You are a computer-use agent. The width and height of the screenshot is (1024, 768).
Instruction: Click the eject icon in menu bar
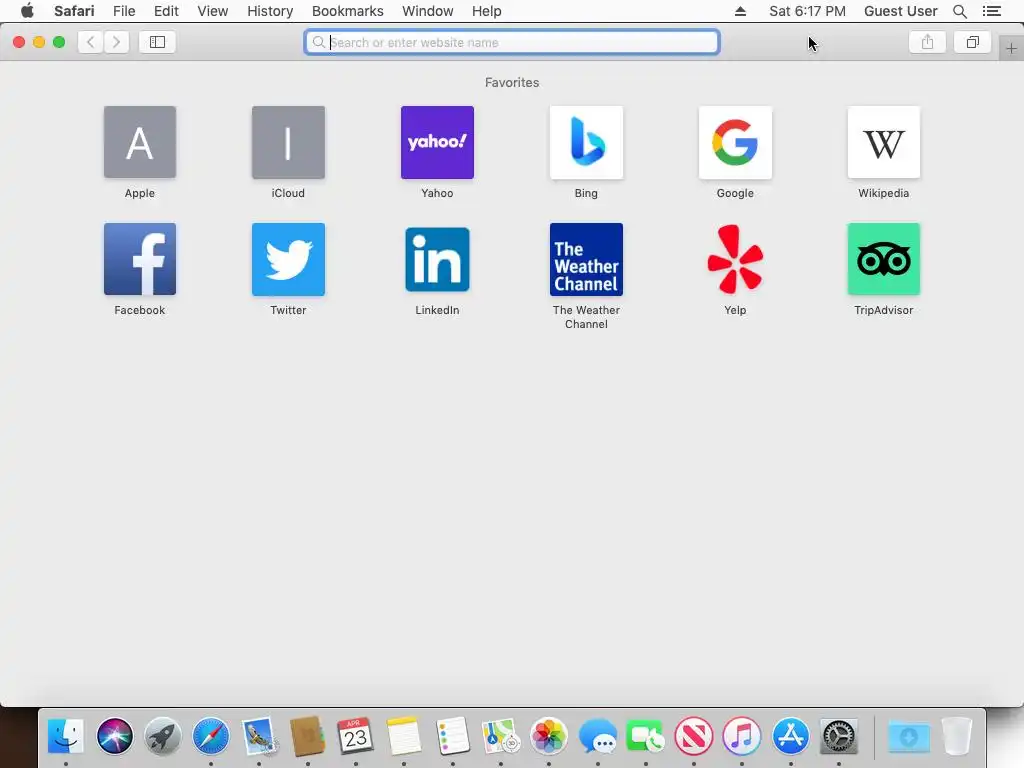[x=740, y=11]
